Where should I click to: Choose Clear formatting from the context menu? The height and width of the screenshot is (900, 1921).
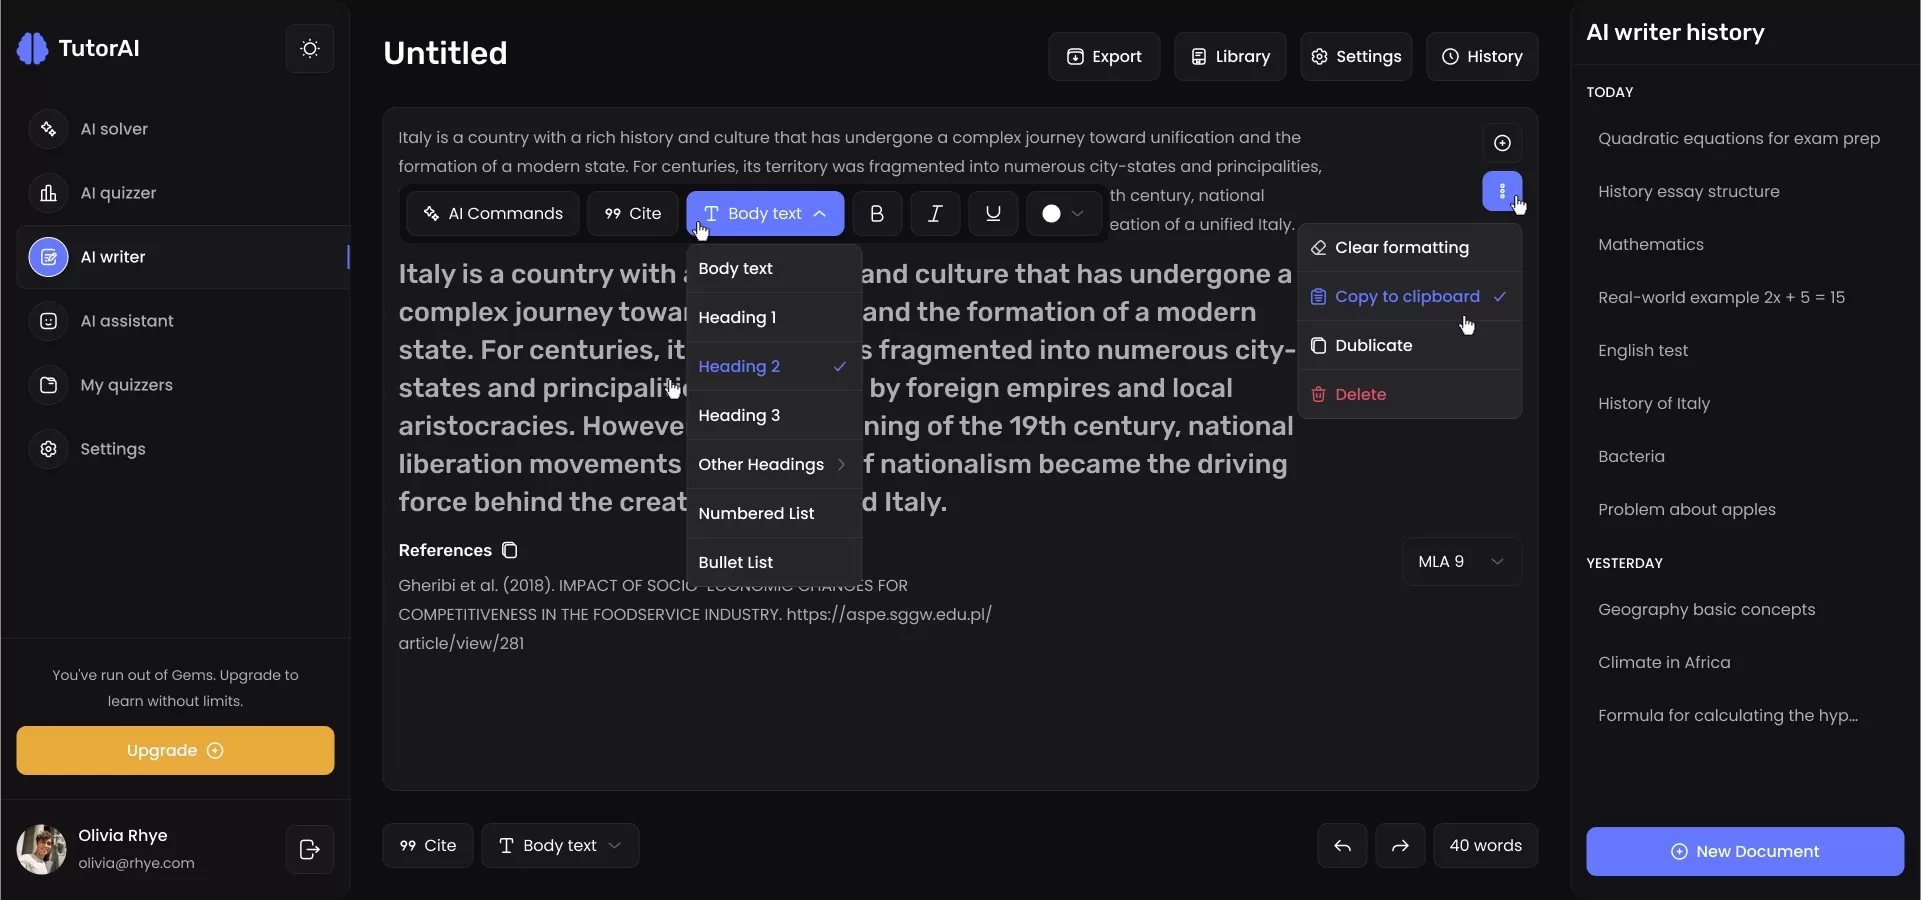tap(1401, 248)
